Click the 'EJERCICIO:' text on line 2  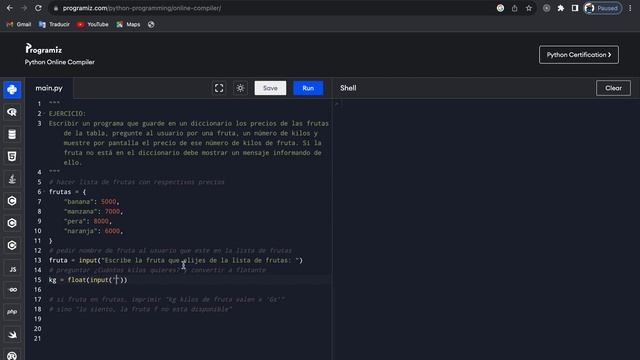67,113
